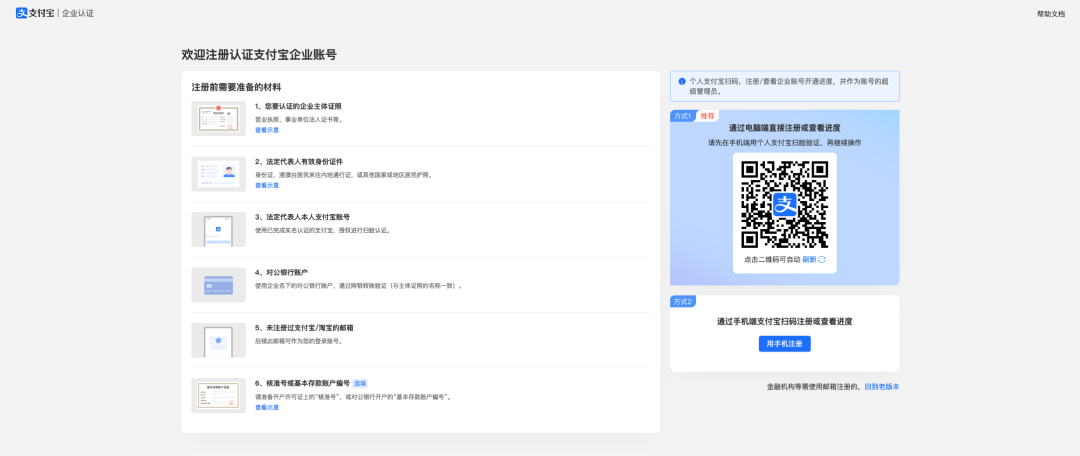This screenshot has width=1080, height=456.
Task: Click the Alipay account phone thumbnail
Action: click(218, 229)
